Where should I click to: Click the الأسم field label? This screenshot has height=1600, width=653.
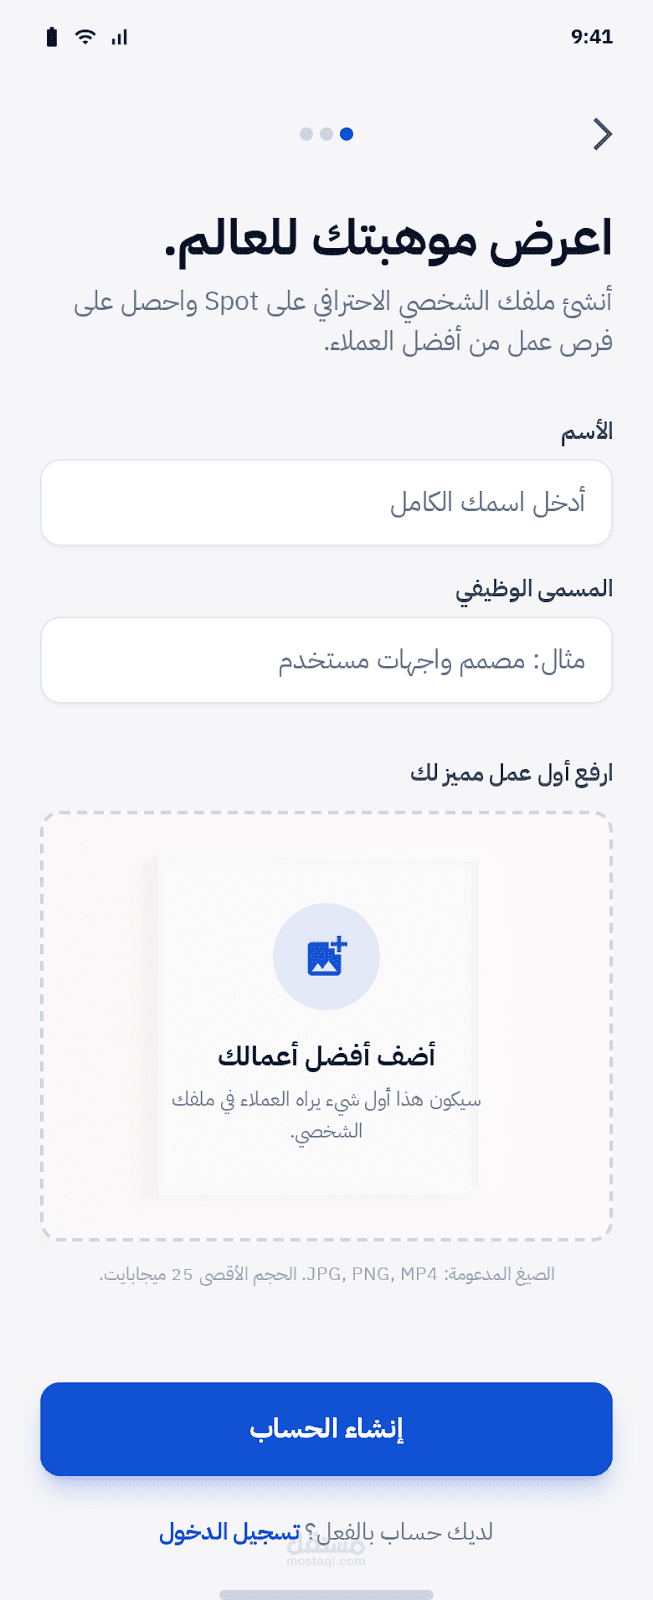pos(586,432)
